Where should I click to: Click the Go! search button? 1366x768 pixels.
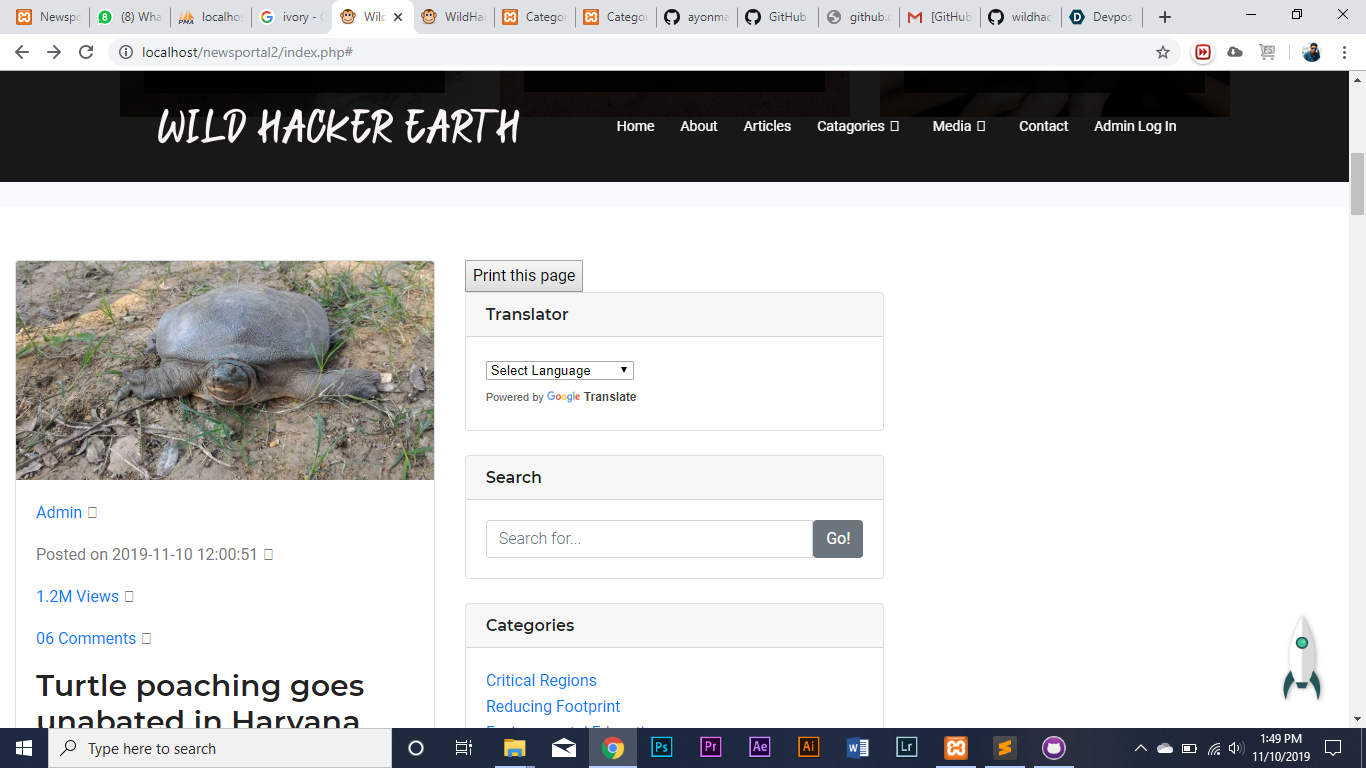tap(838, 538)
